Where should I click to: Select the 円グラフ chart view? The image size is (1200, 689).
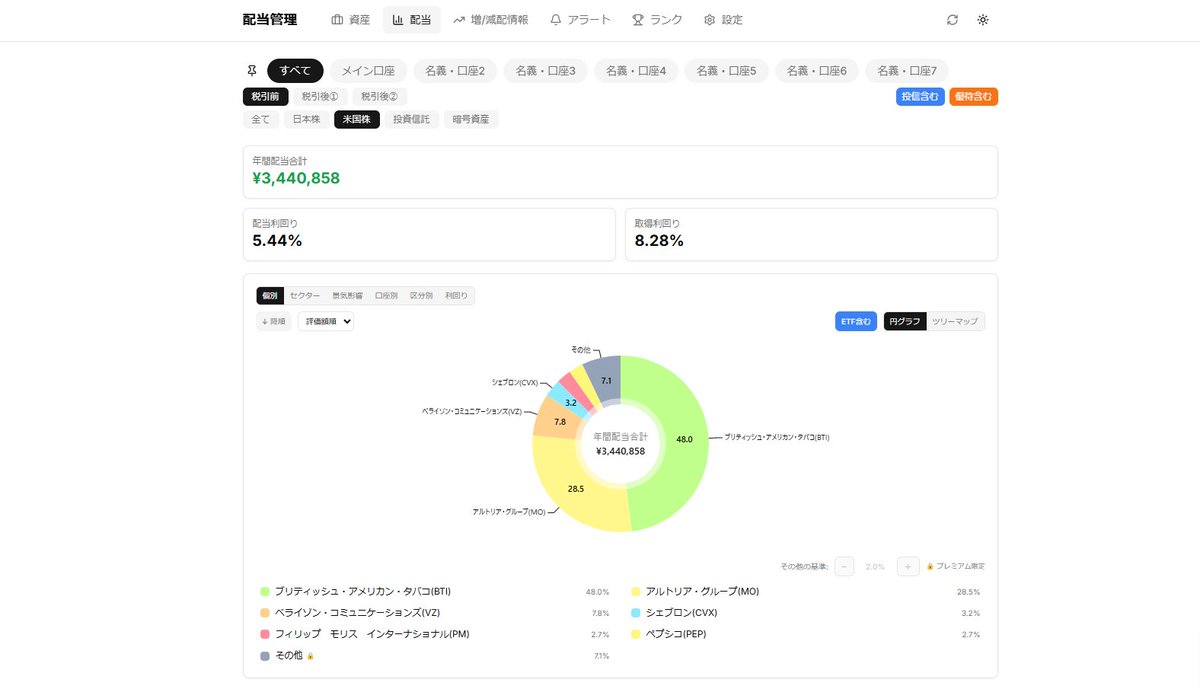click(905, 321)
